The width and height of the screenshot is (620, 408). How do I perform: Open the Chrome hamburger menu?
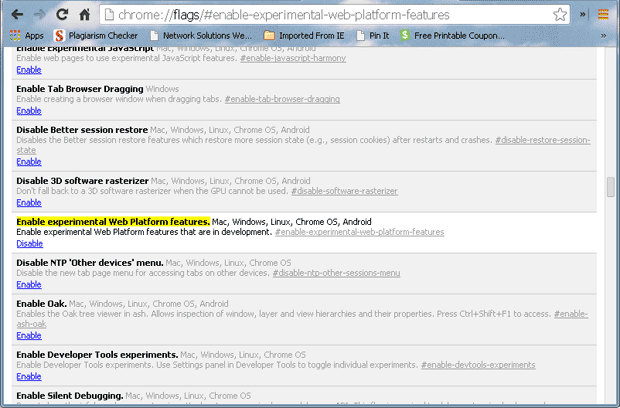603,15
